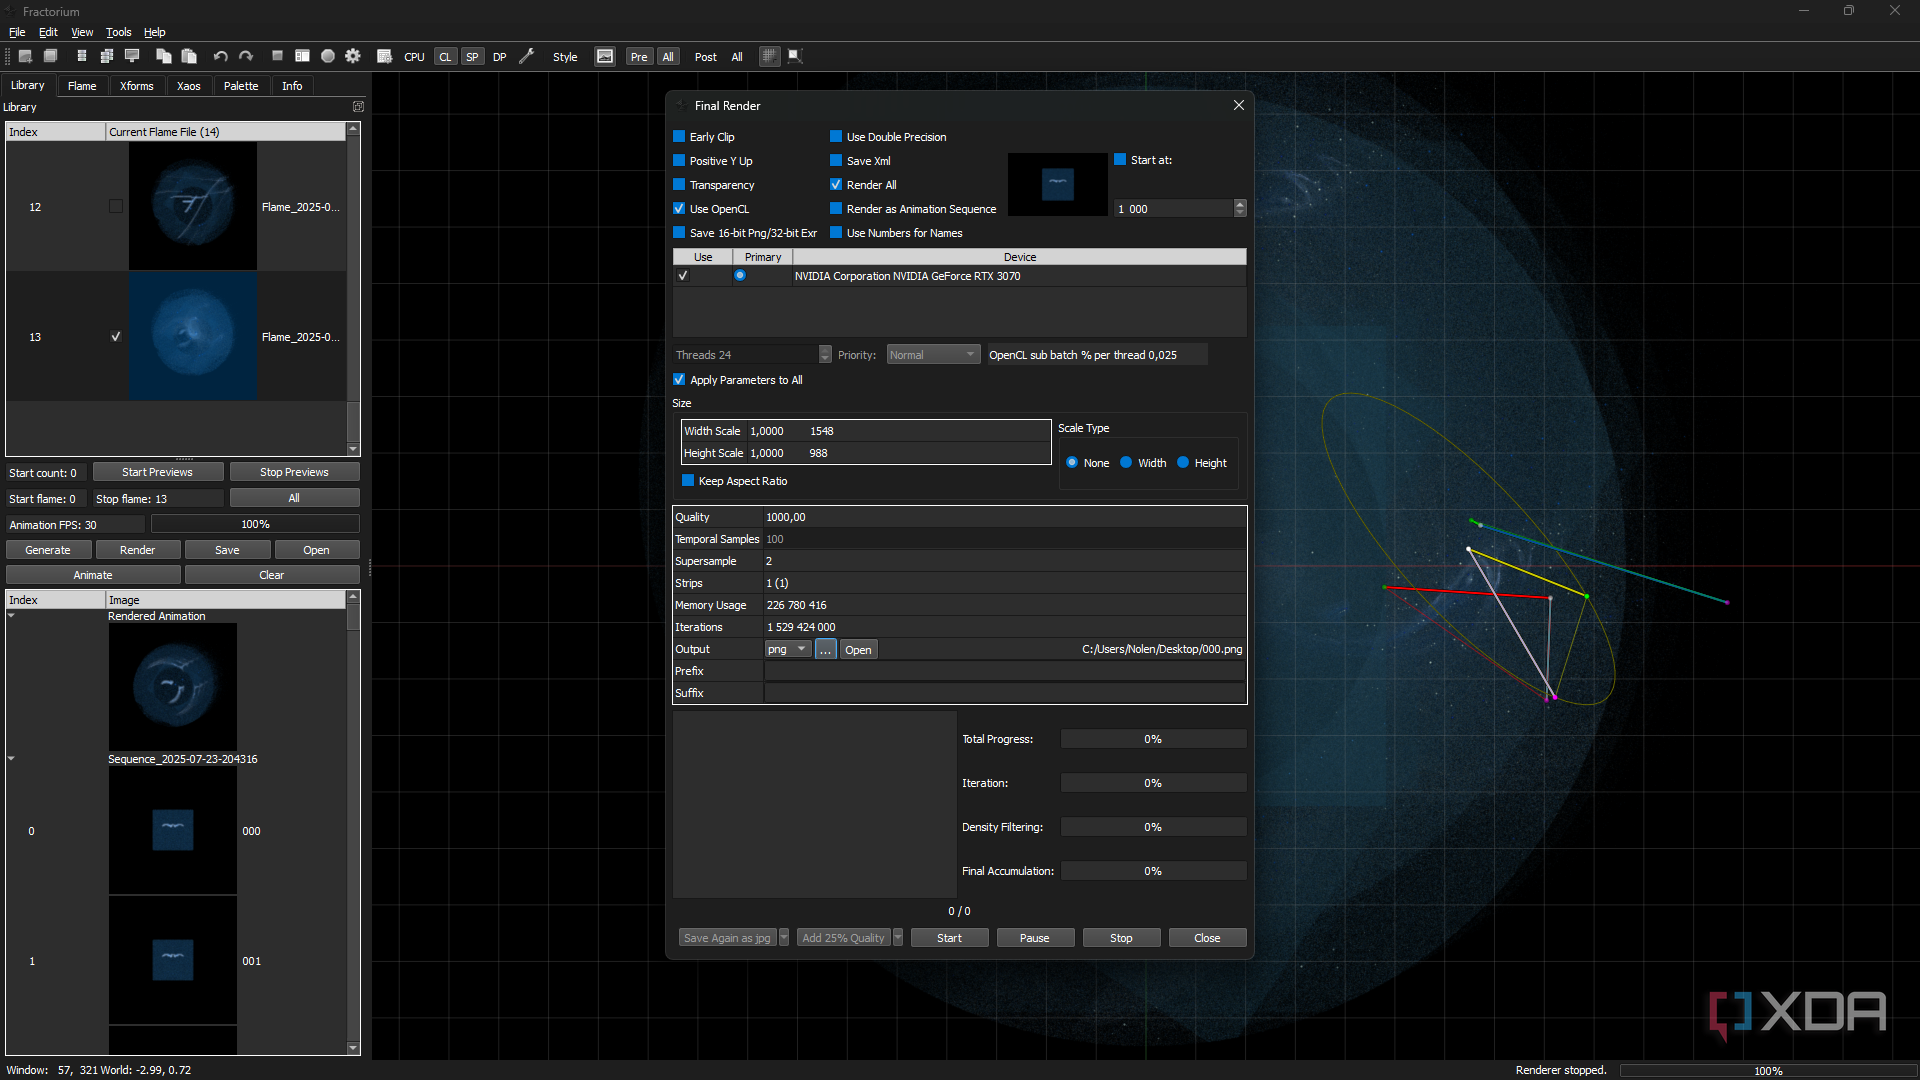Click the save all flames stacked icon

click(x=107, y=57)
